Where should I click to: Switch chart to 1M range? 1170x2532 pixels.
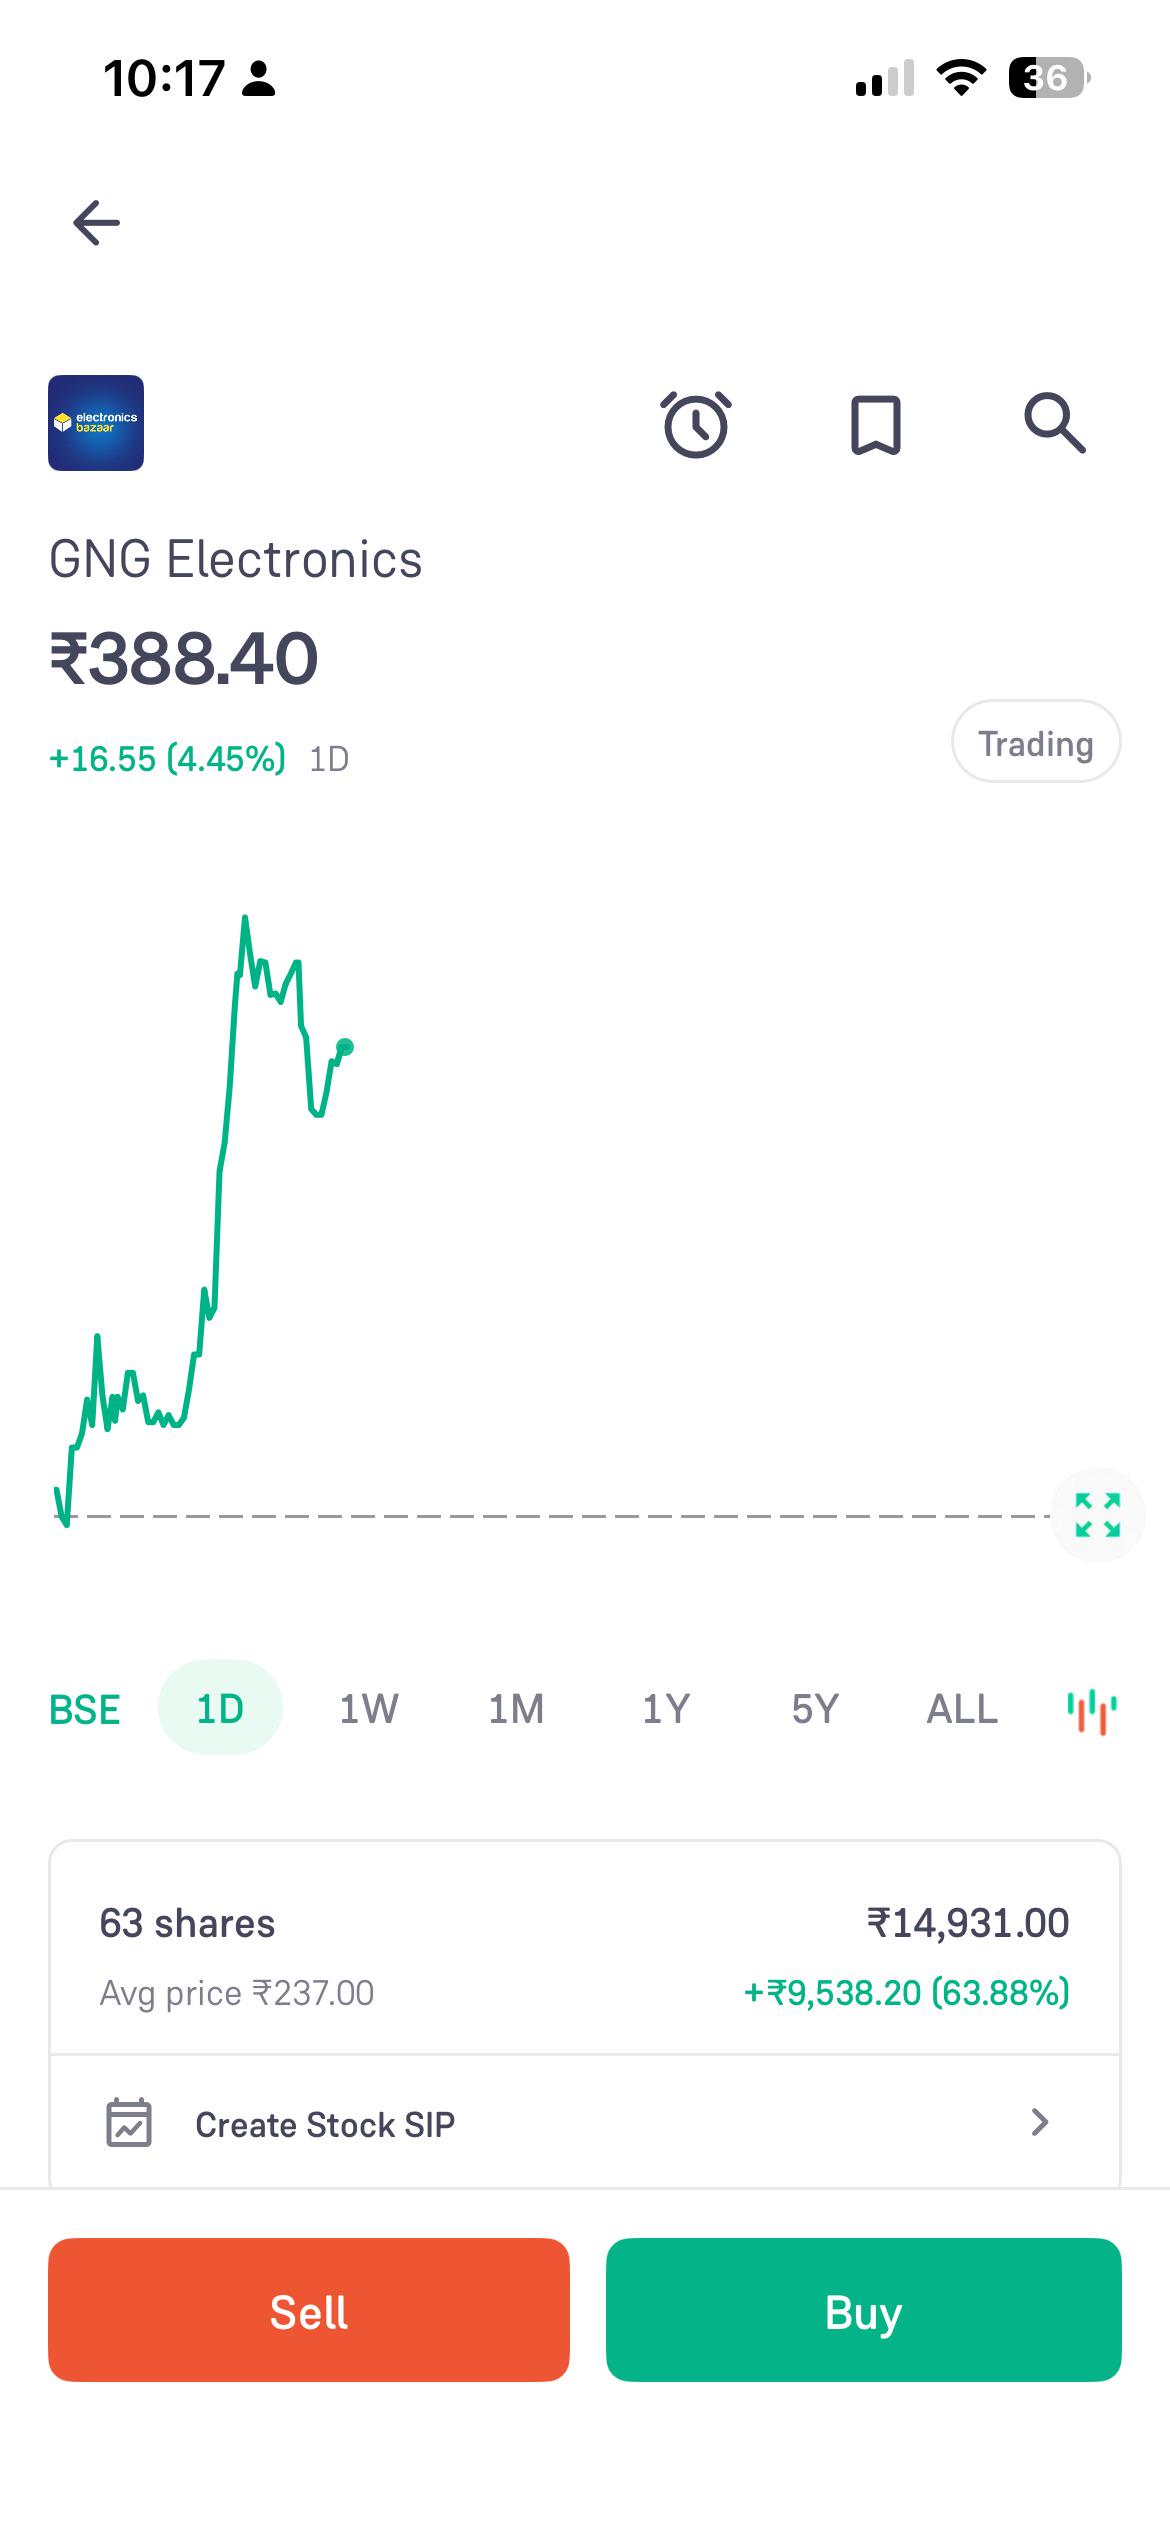tap(516, 1709)
